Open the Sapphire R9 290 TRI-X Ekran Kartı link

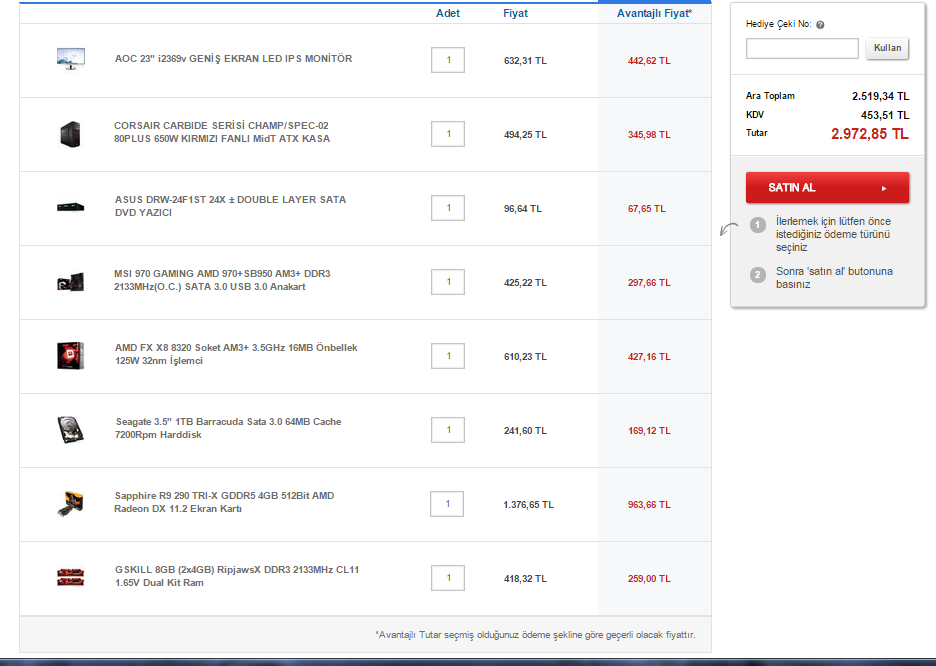pos(224,502)
